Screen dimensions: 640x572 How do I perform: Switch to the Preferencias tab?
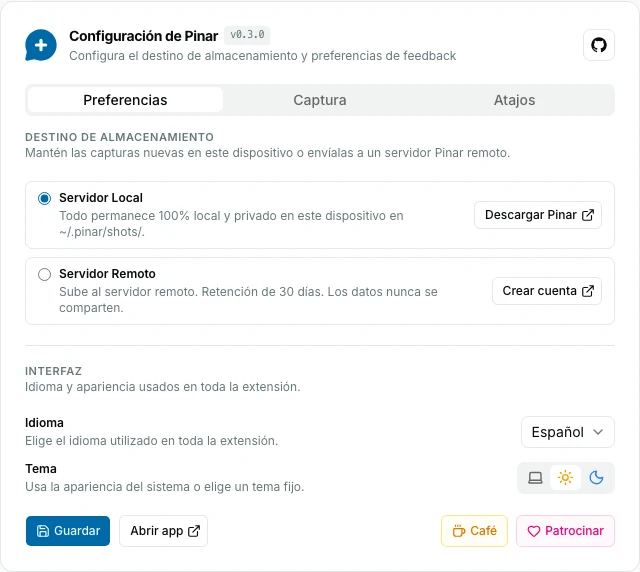[x=125, y=100]
